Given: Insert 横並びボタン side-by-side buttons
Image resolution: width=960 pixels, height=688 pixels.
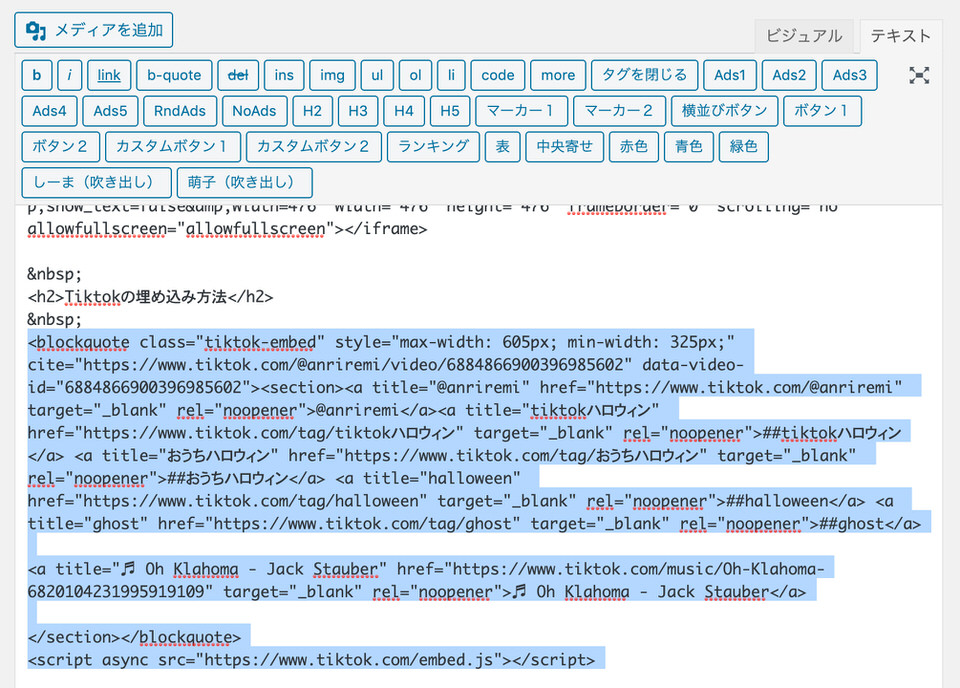Looking at the screenshot, I should (725, 111).
